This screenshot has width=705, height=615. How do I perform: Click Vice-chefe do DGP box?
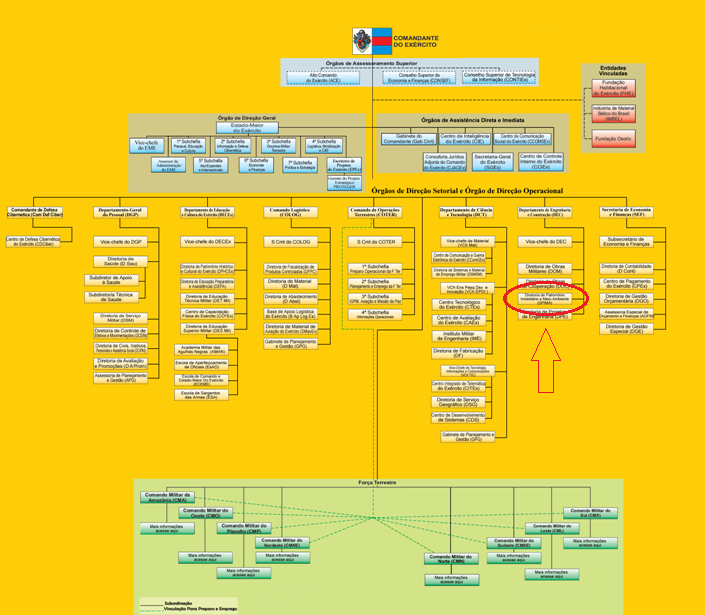(120, 242)
